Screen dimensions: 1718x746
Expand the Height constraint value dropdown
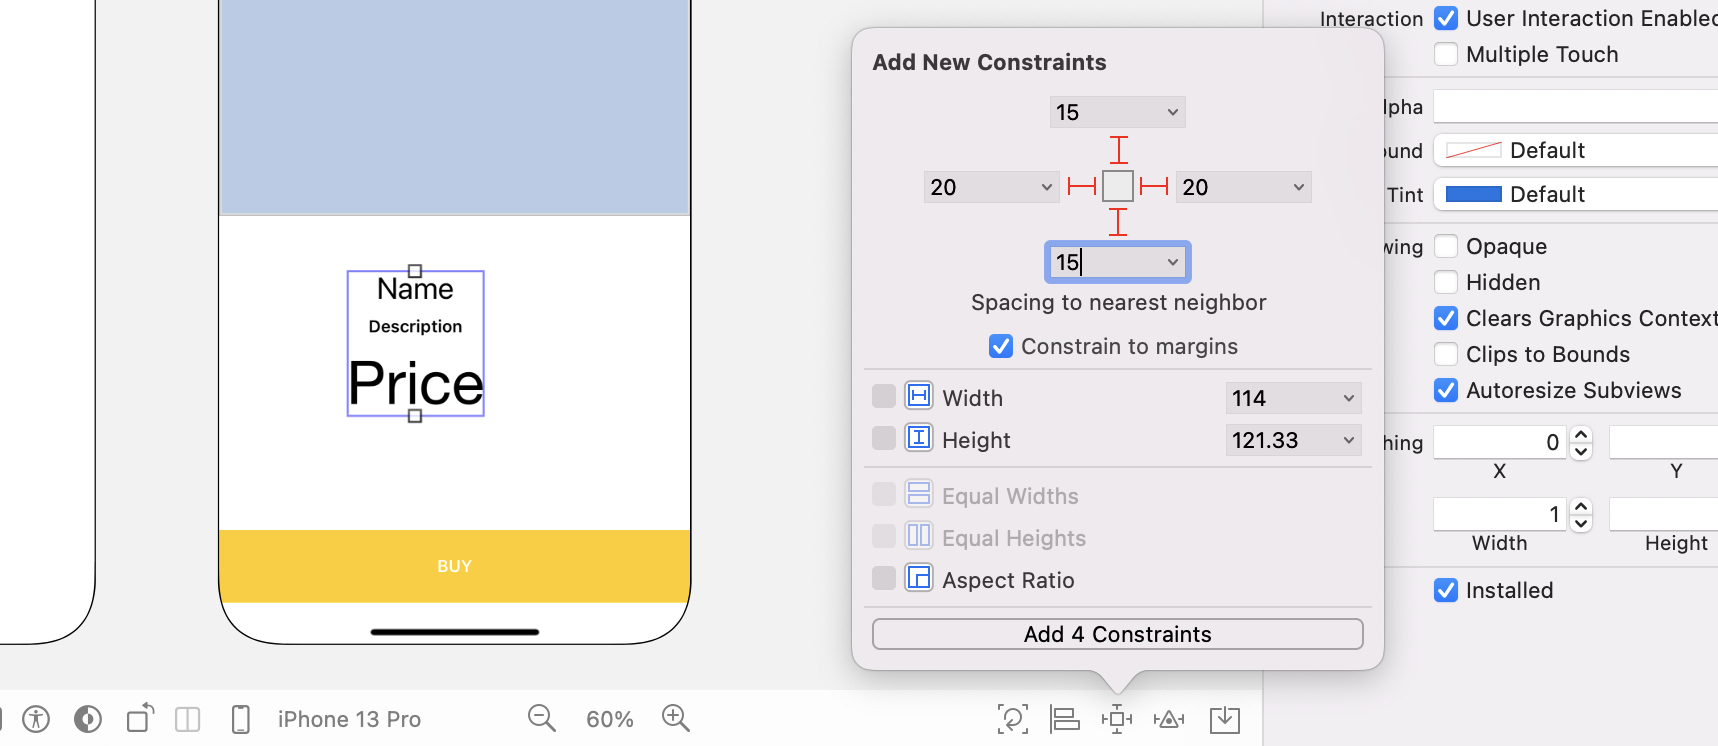1348,440
